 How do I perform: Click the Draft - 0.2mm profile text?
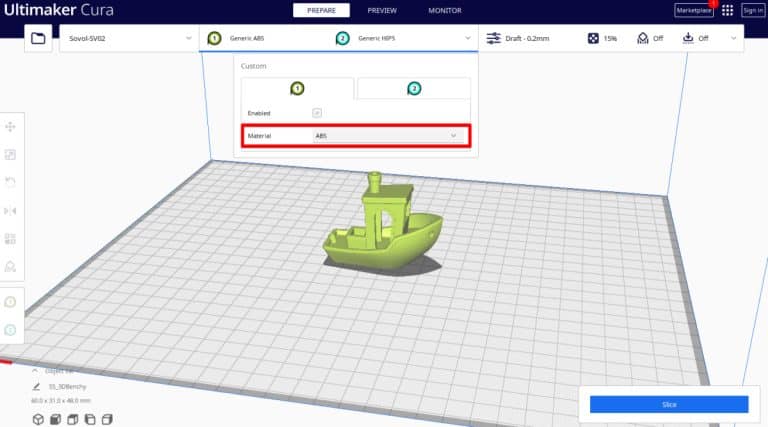(x=527, y=38)
